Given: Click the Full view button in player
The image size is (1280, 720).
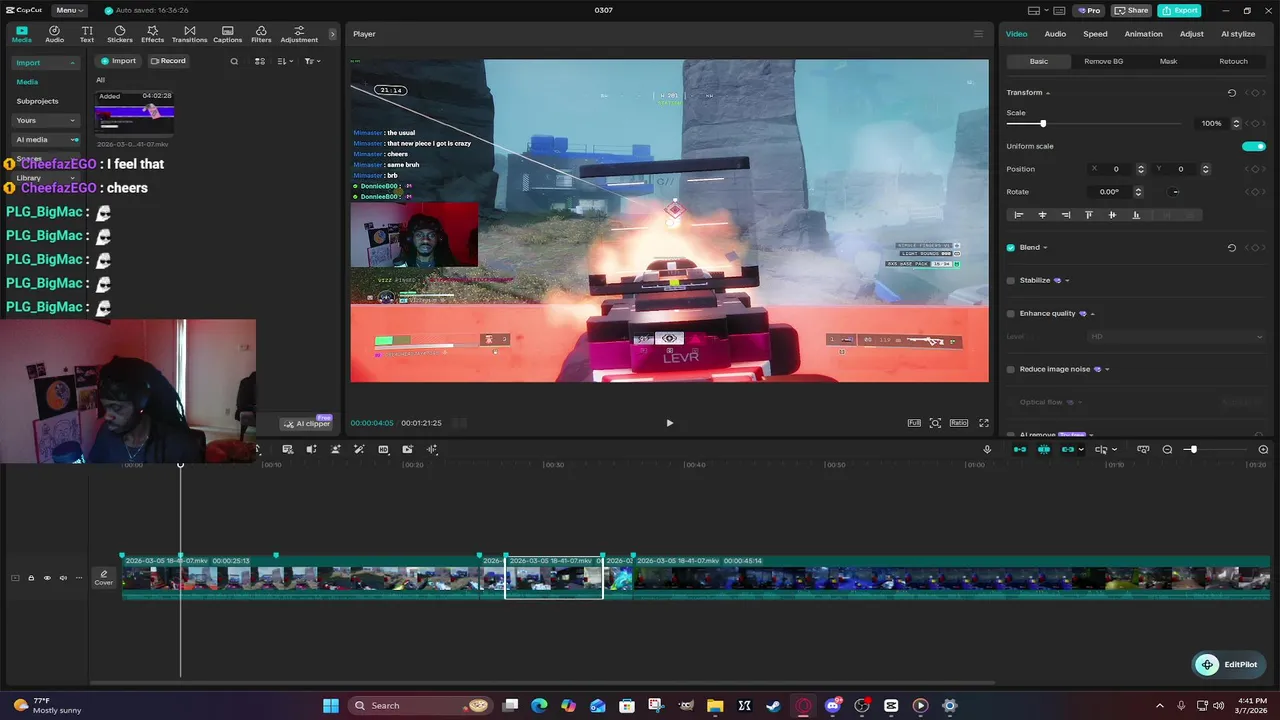Looking at the screenshot, I should pyautogui.click(x=914, y=423).
